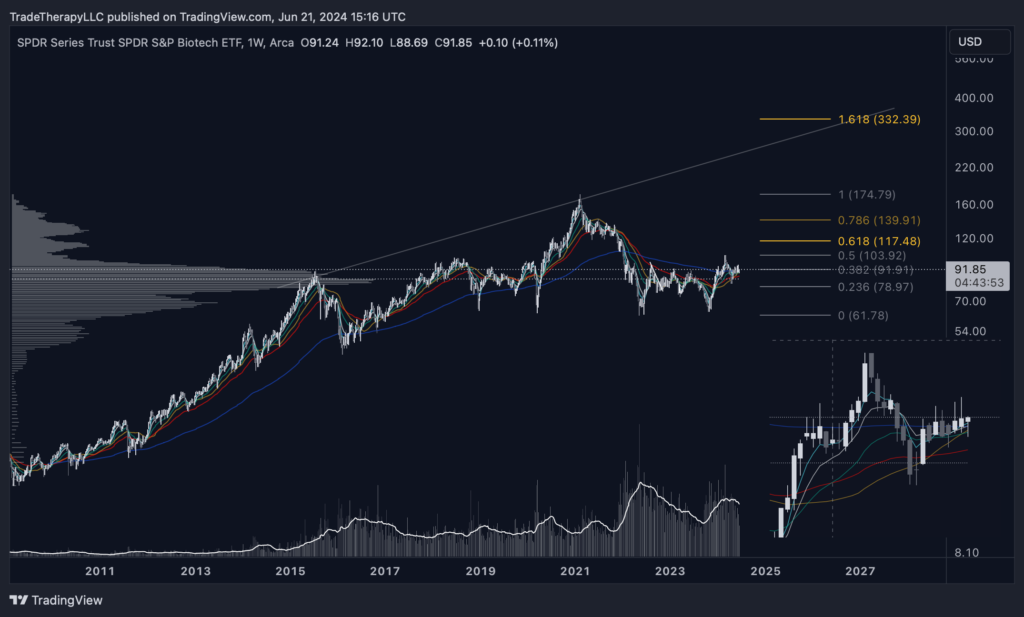Click the 0.236 (78.97) Fibonacci label
Screen dimensions: 1024x617
[877, 287]
